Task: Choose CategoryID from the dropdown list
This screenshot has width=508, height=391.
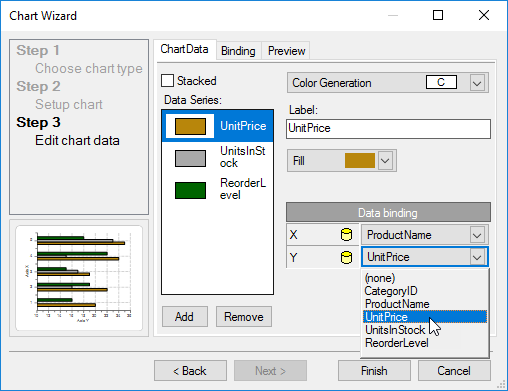Action: (x=390, y=291)
